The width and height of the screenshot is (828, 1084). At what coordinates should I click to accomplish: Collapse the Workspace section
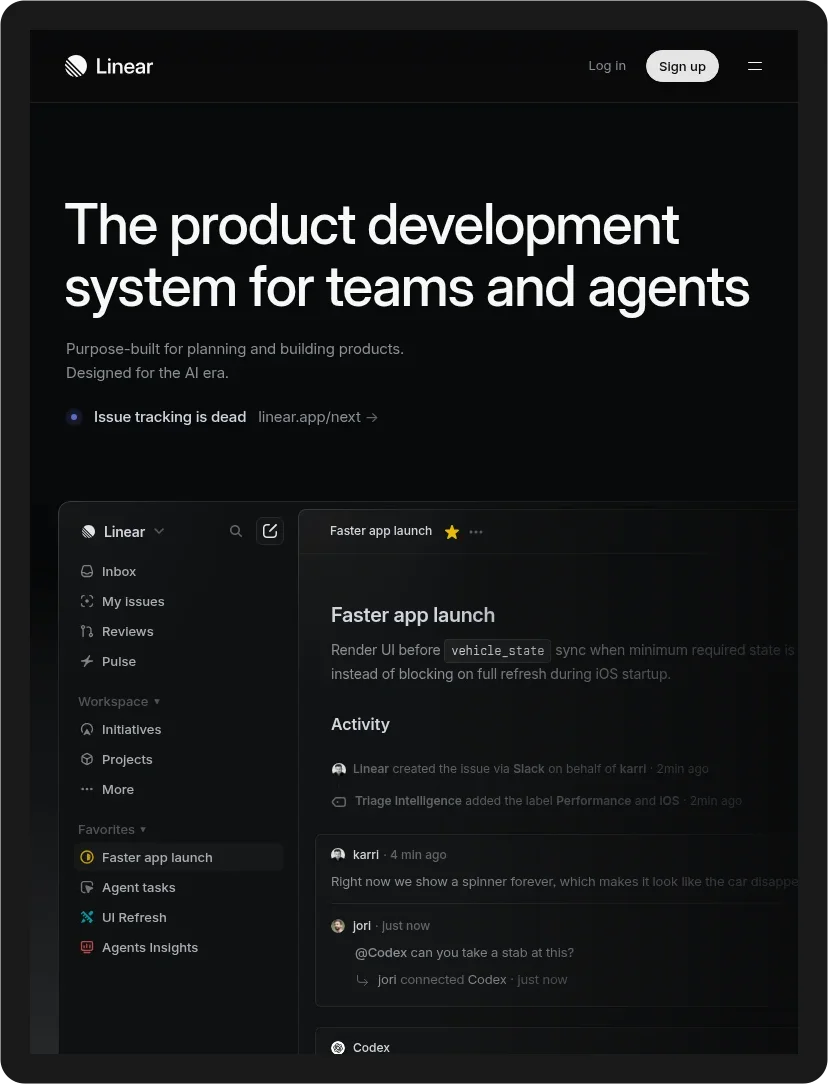119,701
